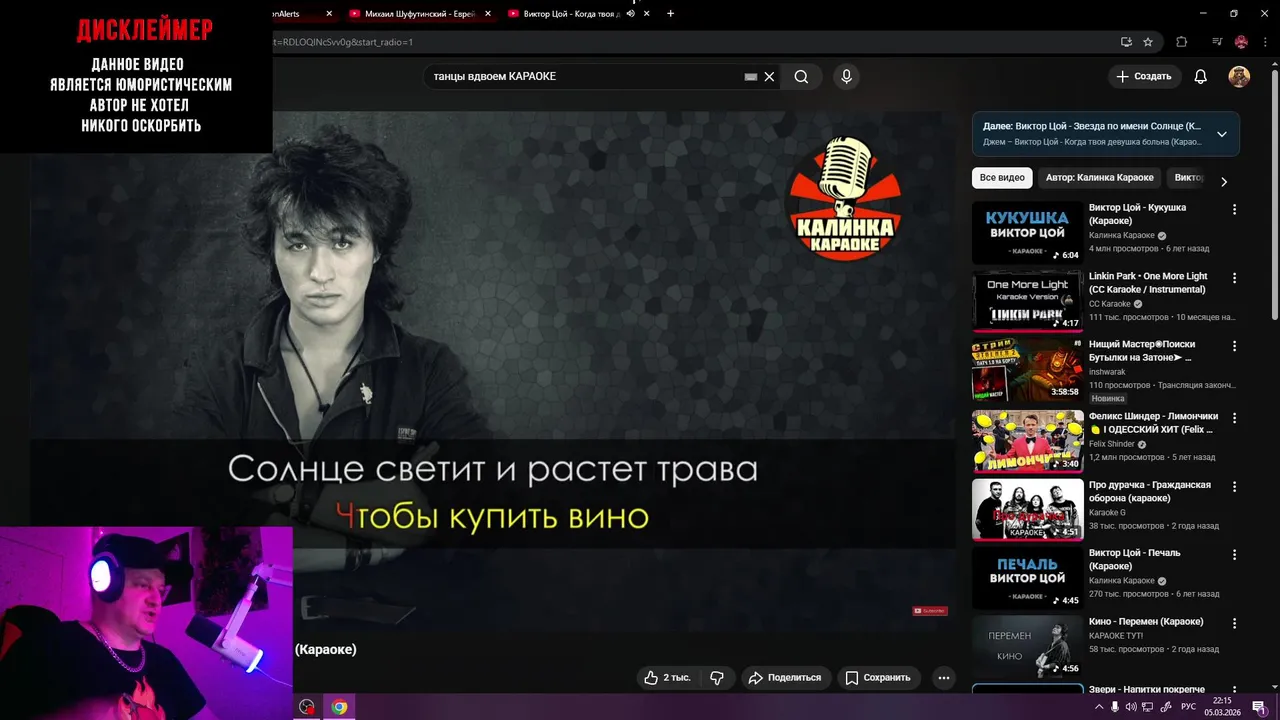This screenshot has height=720, width=1280.
Task: Open options for Кукушка video
Action: click(1234, 210)
